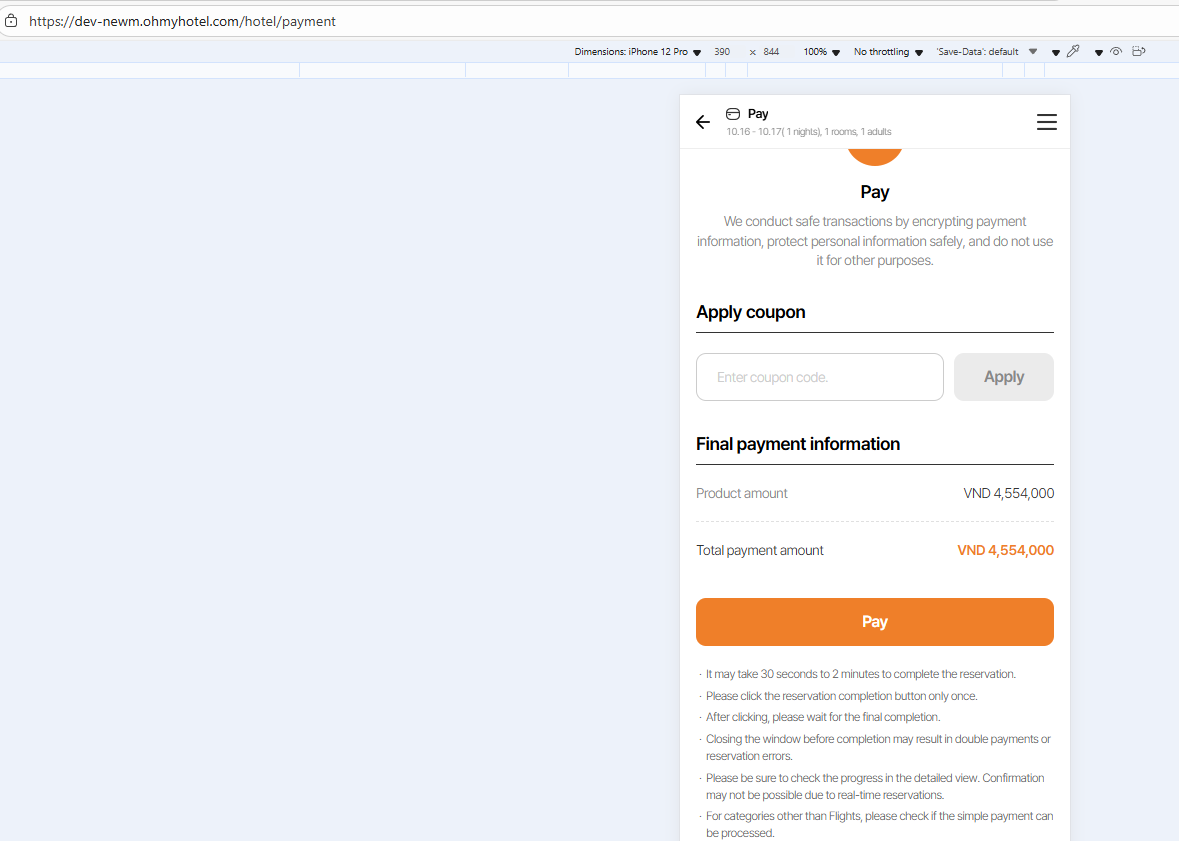Open the dropdown arrow left of eyedropper

coord(1056,53)
